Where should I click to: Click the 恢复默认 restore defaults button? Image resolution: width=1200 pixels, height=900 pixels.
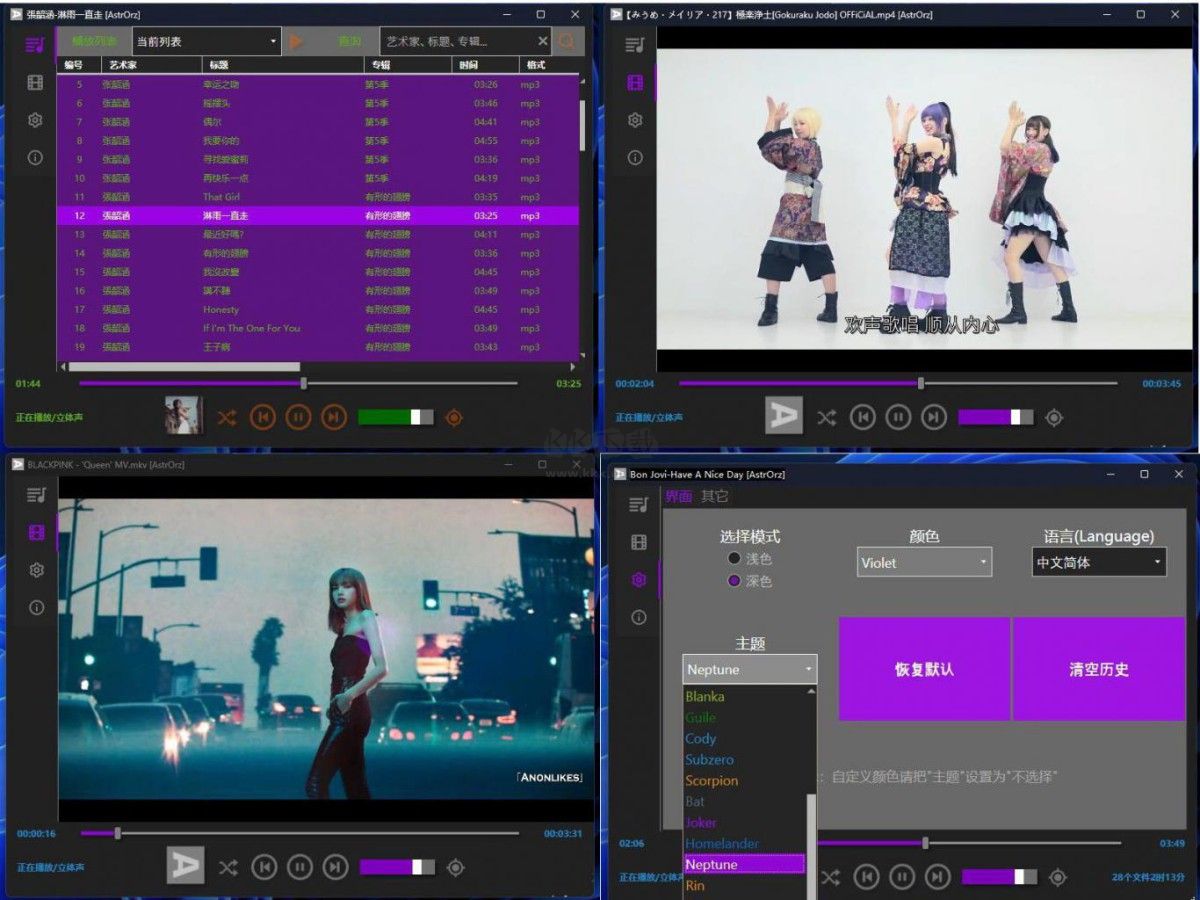pyautogui.click(x=923, y=668)
